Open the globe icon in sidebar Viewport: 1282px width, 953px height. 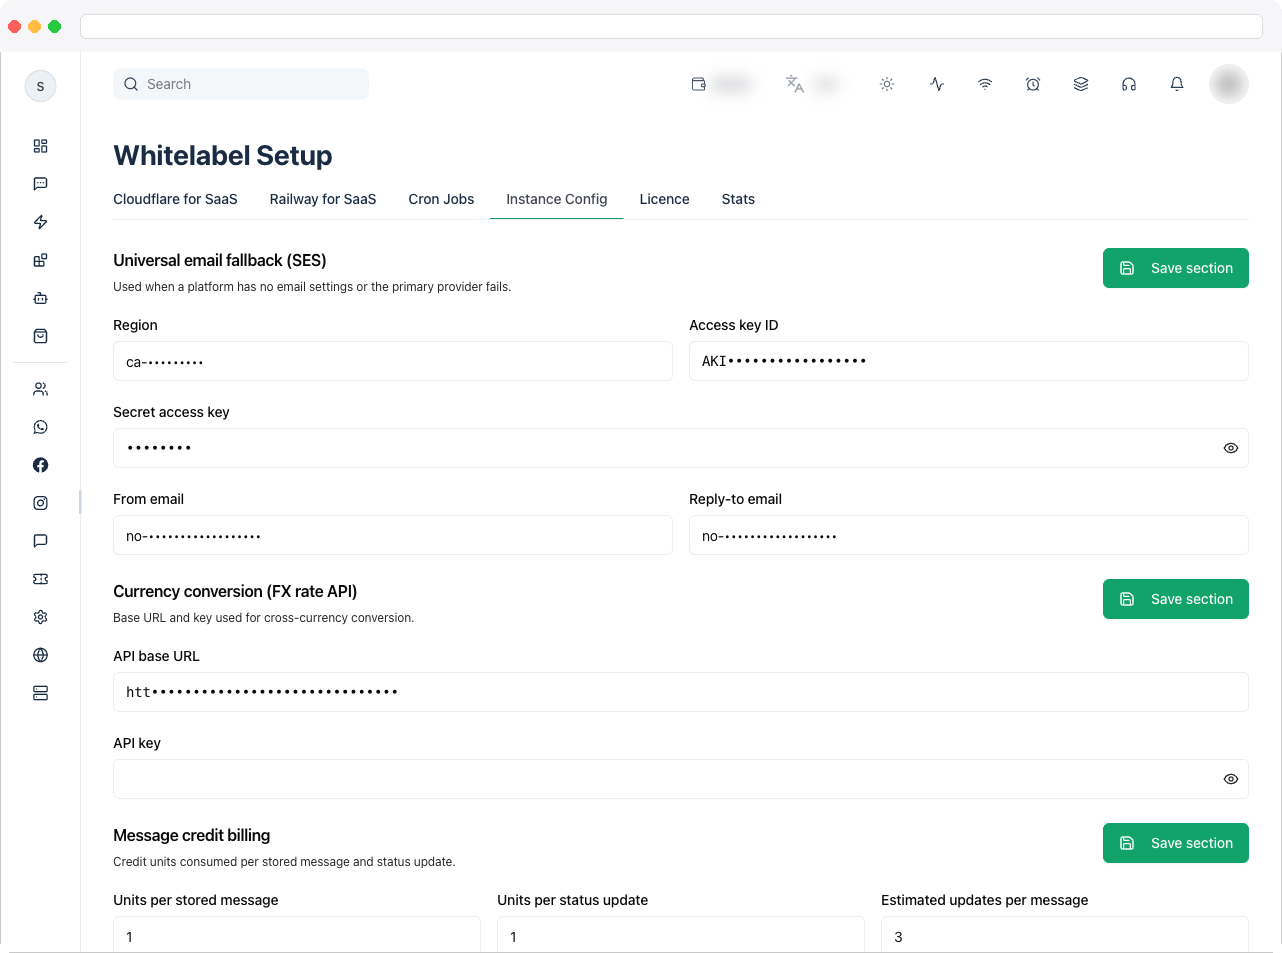point(40,655)
